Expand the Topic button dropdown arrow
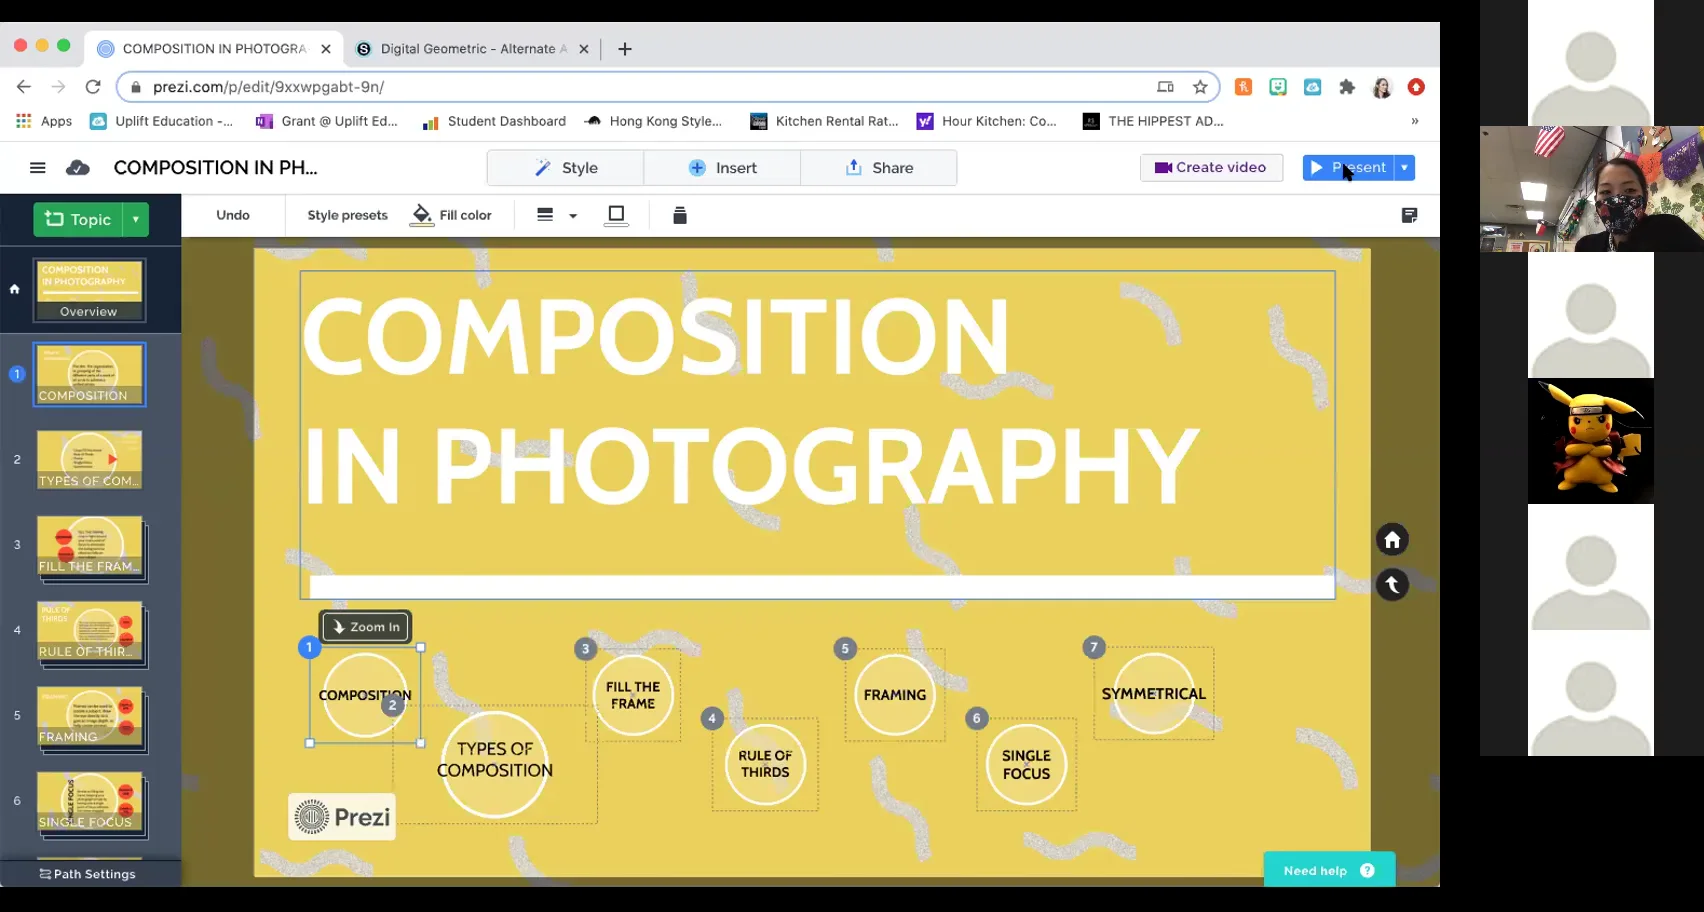This screenshot has width=1704, height=912. (136, 219)
